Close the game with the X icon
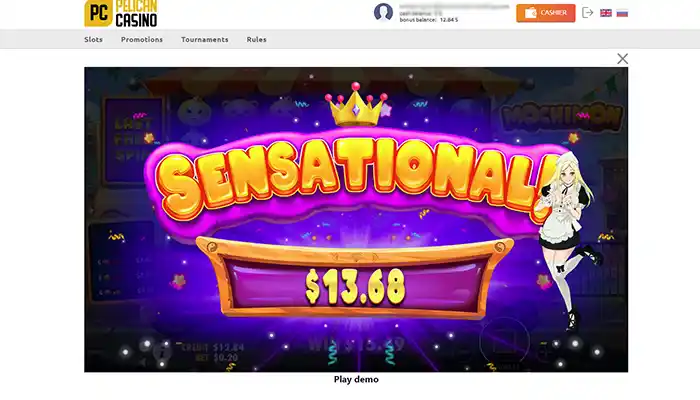This screenshot has width=700, height=400. tap(622, 58)
